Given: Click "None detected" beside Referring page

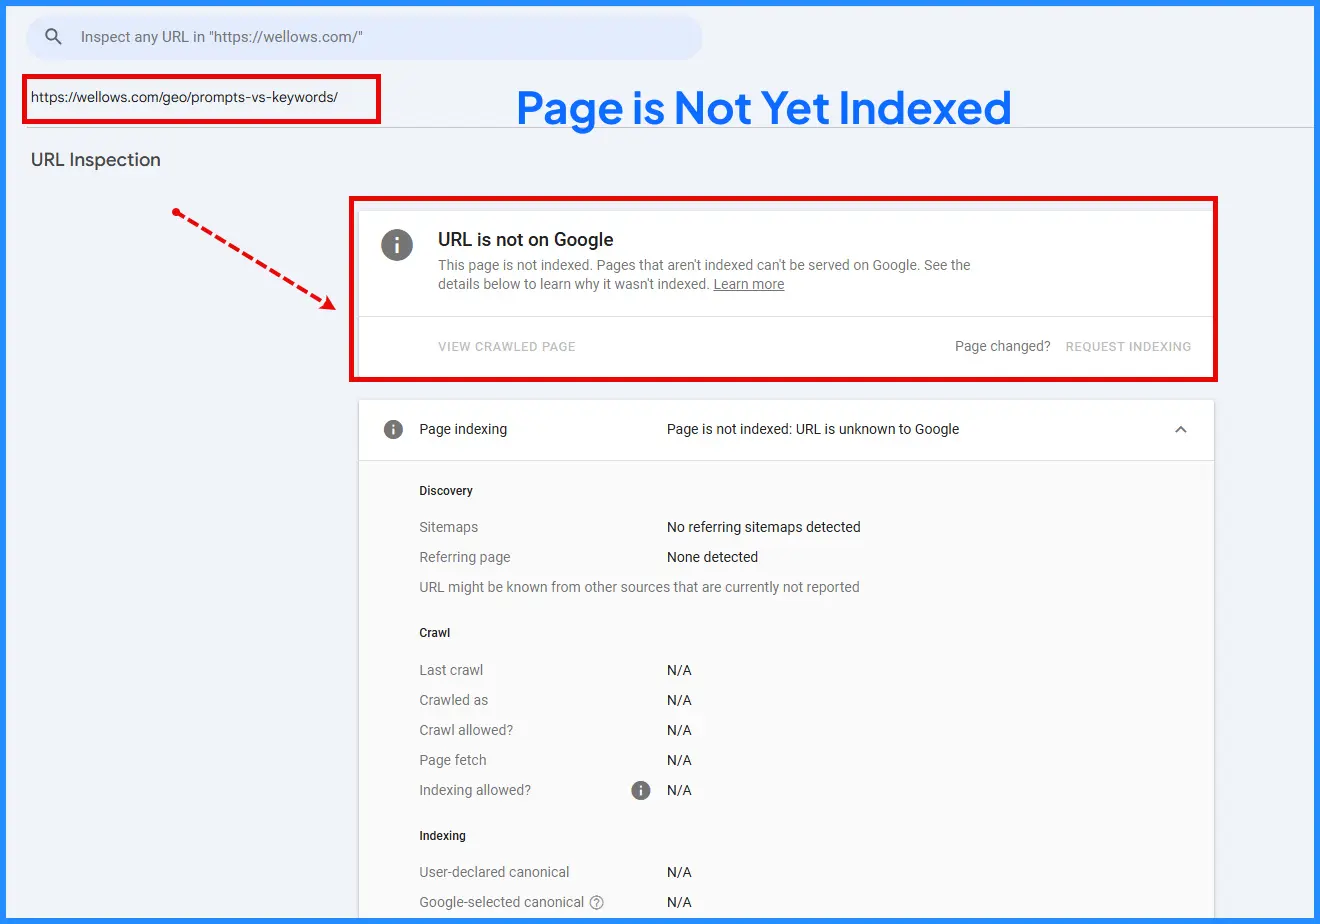Looking at the screenshot, I should point(712,557).
